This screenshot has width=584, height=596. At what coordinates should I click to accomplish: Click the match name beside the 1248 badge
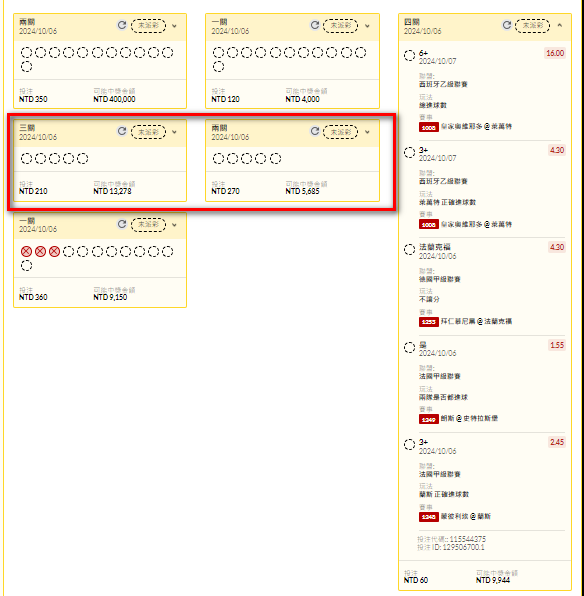pos(466,517)
